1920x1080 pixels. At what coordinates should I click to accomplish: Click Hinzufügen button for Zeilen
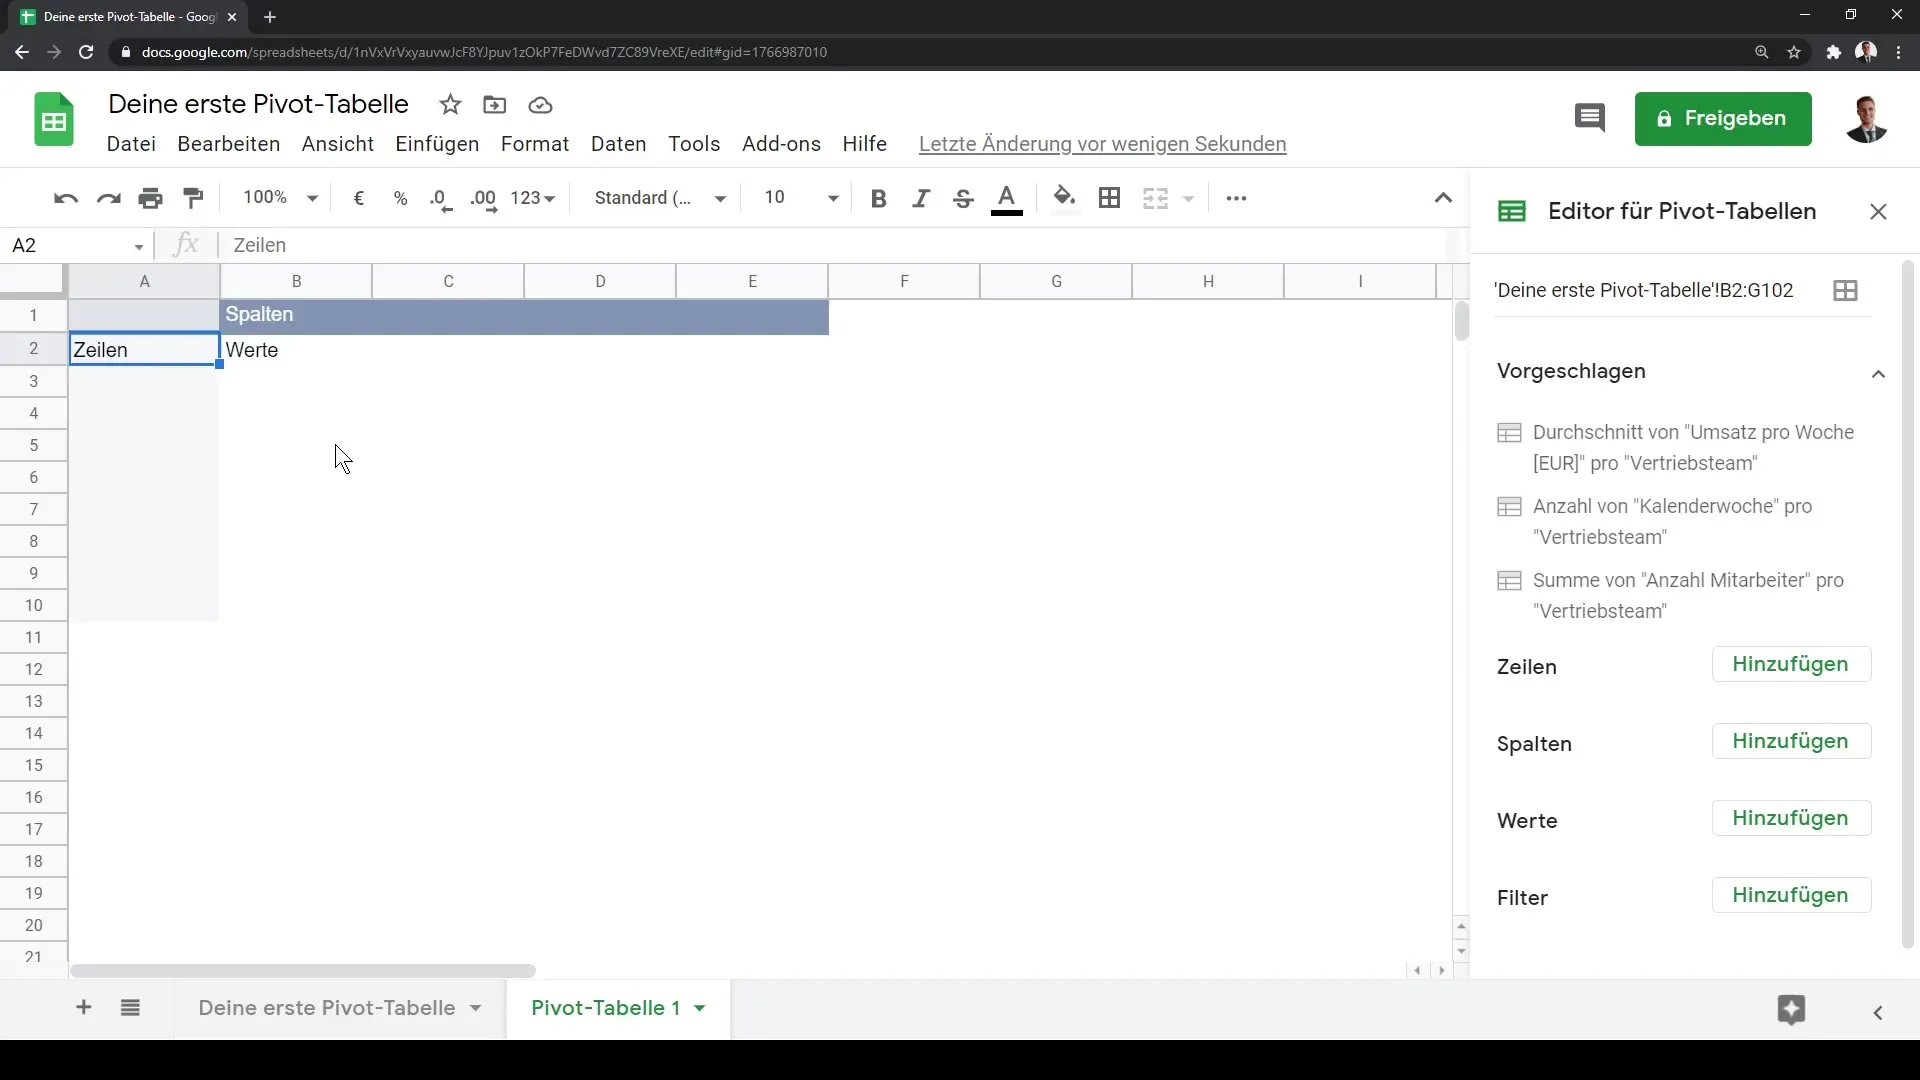pyautogui.click(x=1789, y=663)
